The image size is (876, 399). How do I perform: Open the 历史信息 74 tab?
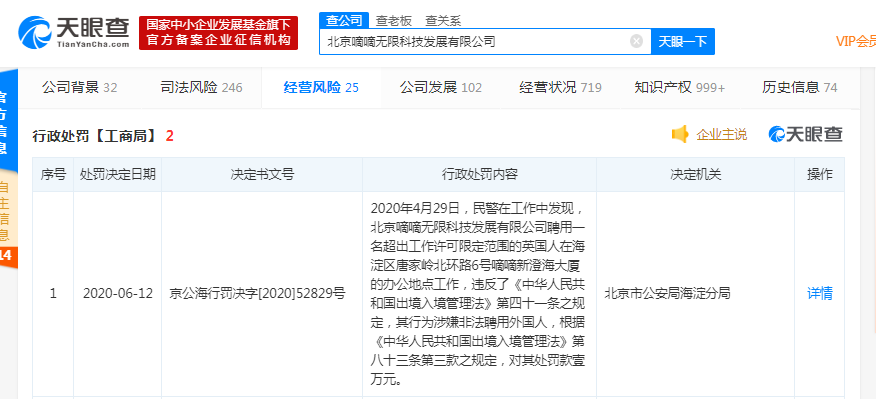click(x=799, y=87)
